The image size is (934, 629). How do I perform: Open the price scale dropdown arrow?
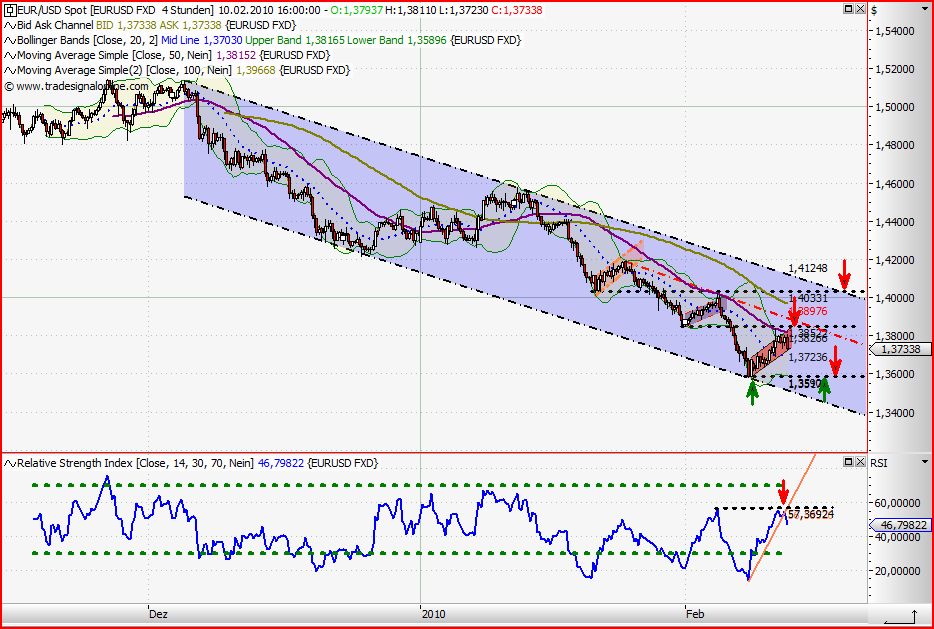[x=925, y=9]
